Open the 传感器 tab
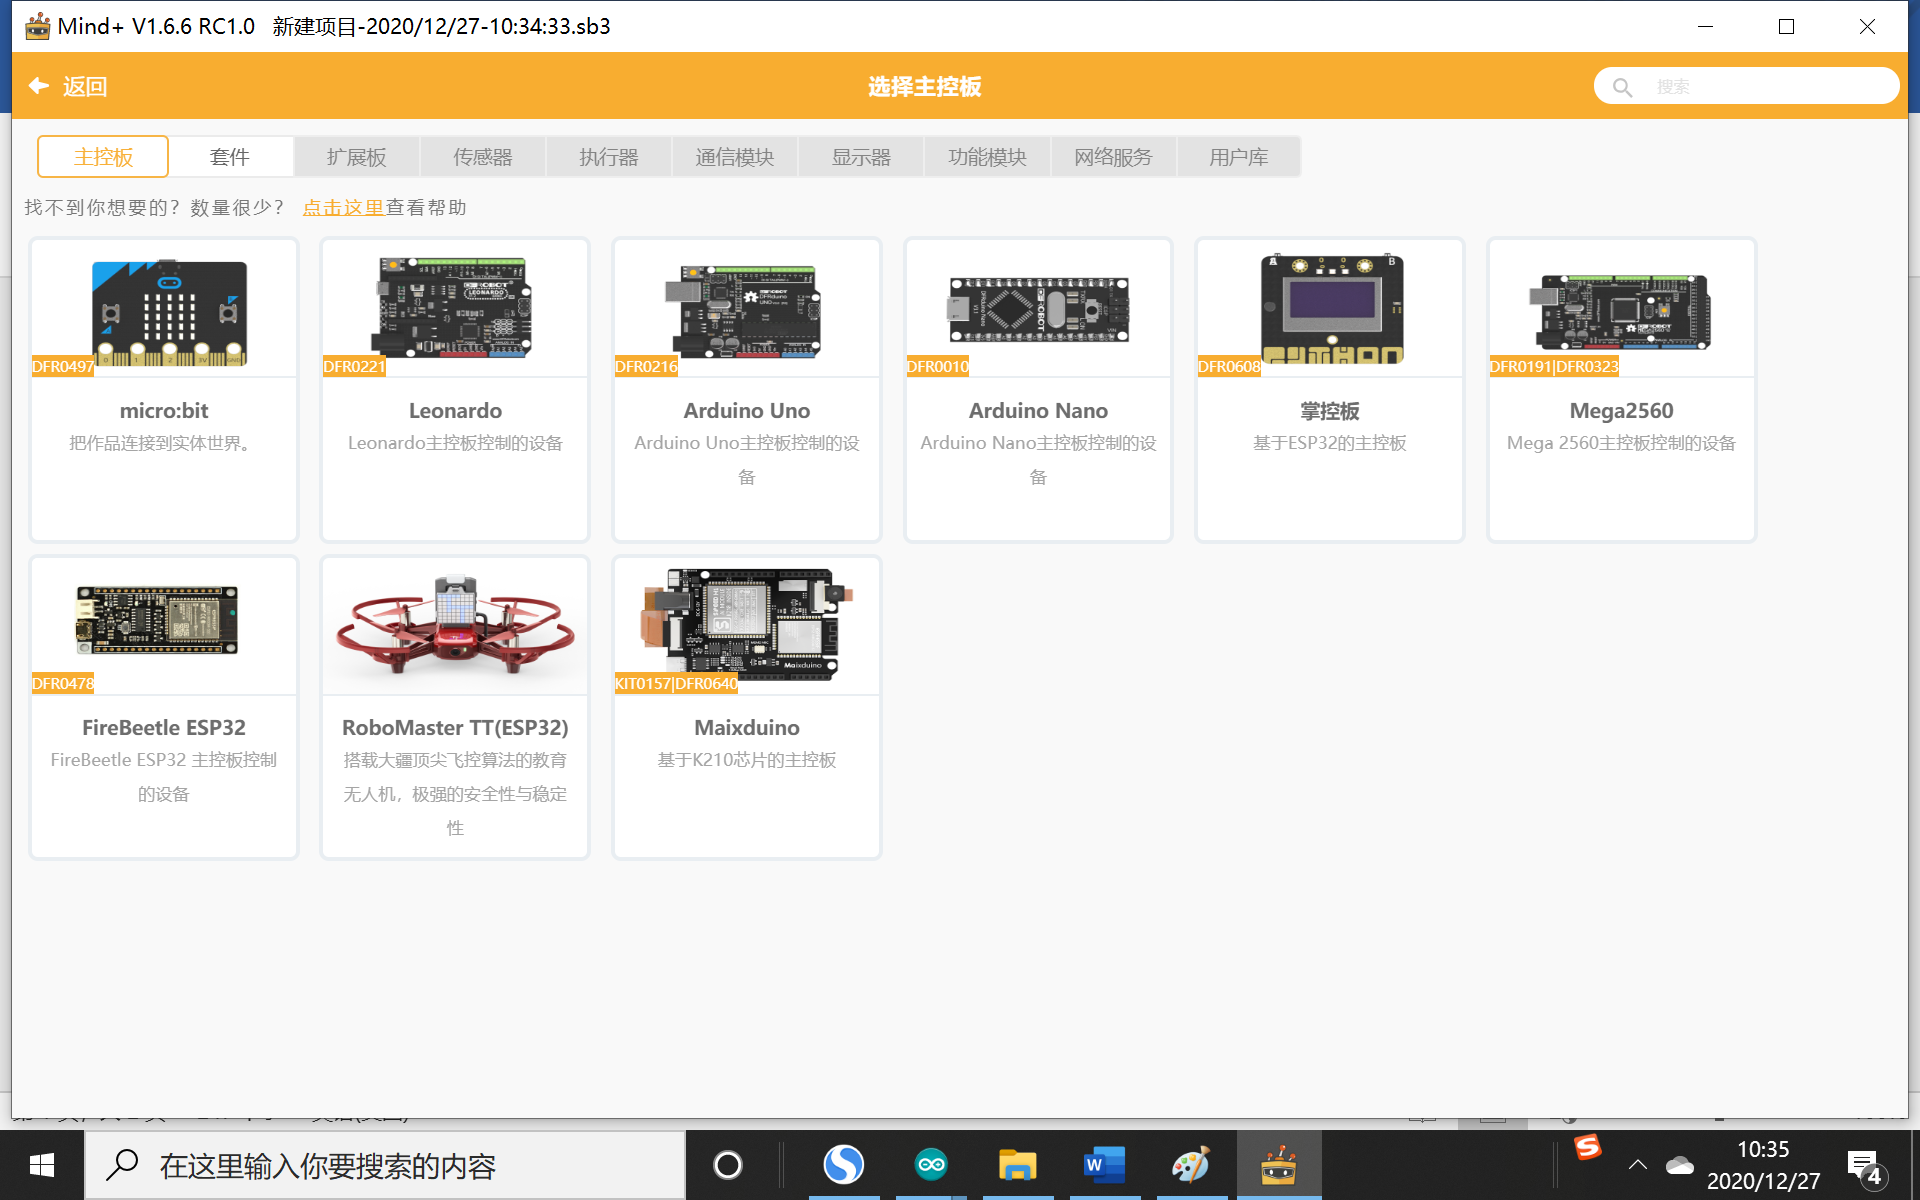Viewport: 1920px width, 1200px height. click(482, 157)
